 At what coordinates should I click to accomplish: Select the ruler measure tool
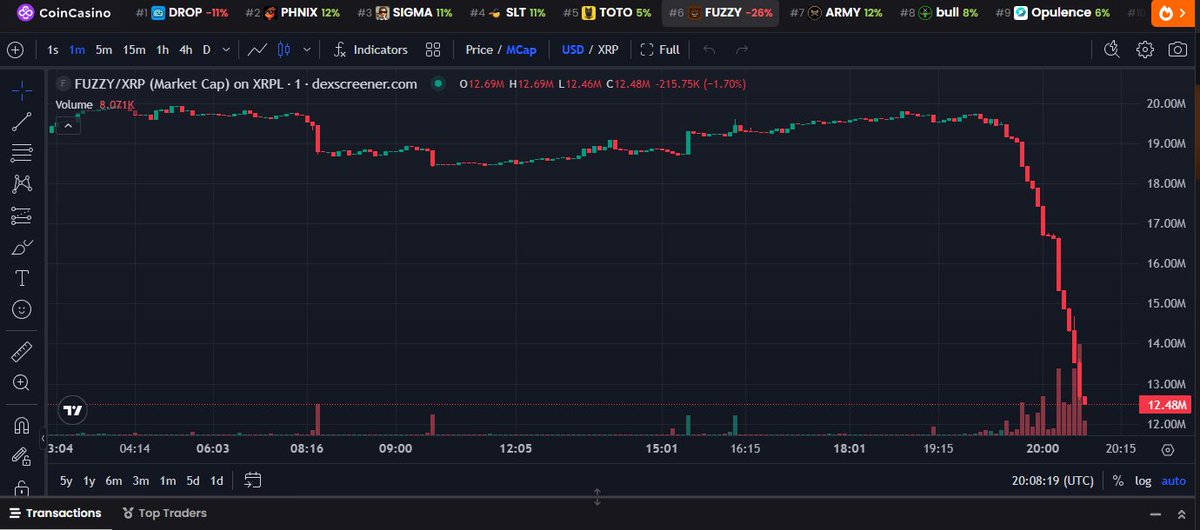(21, 351)
